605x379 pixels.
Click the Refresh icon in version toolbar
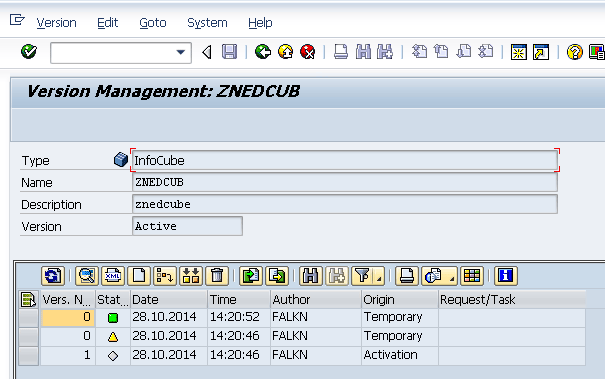click(x=52, y=276)
